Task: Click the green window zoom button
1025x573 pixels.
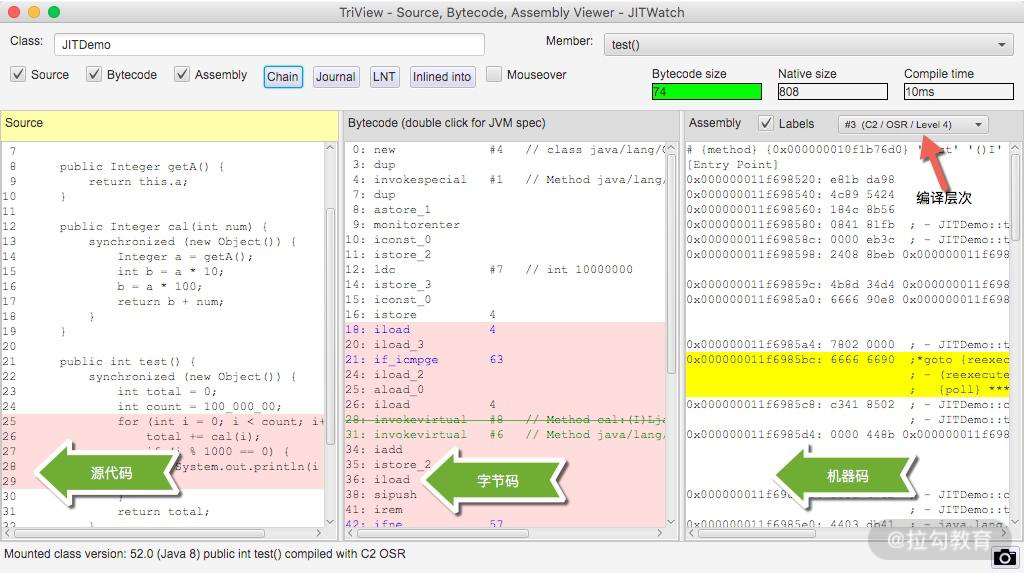Action: click(x=54, y=12)
